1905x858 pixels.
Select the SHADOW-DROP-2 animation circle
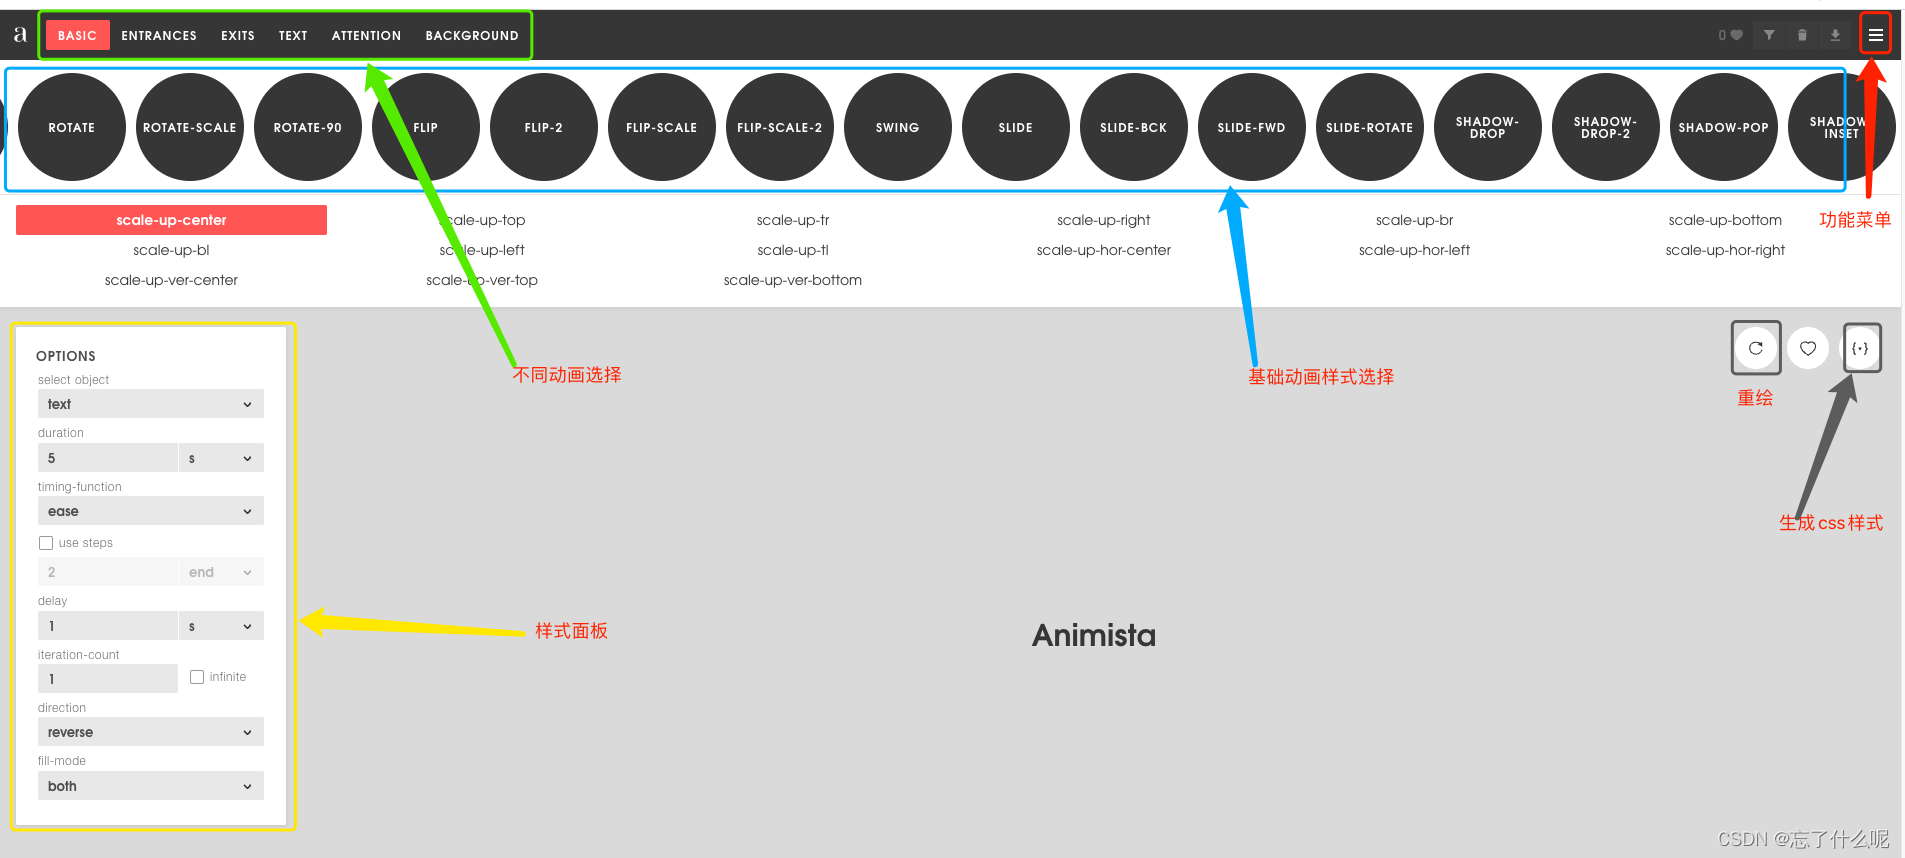1606,127
